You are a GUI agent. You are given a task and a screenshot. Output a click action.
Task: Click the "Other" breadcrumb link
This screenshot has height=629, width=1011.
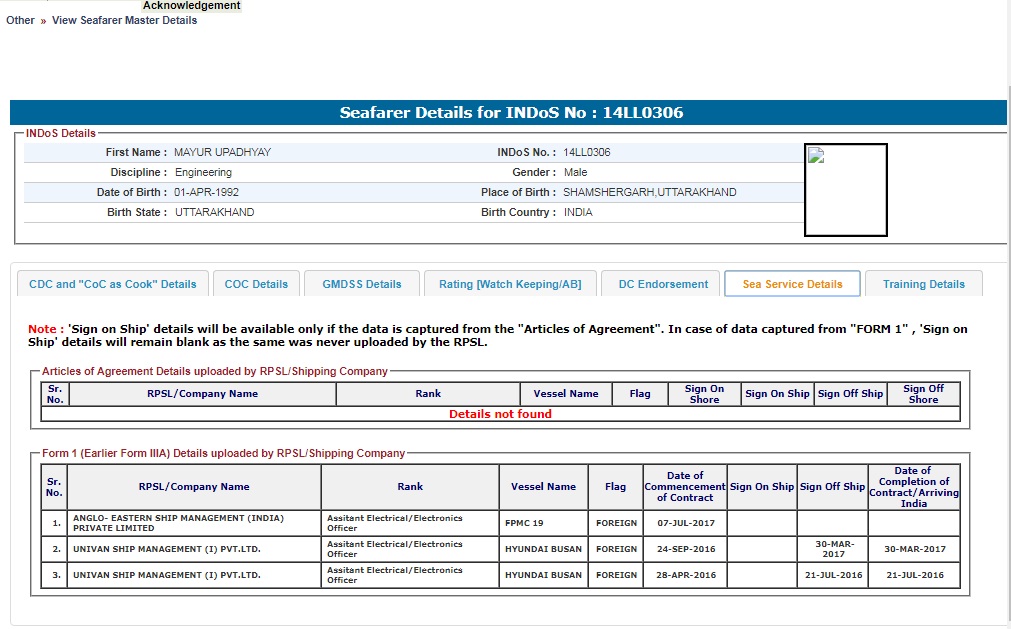(20, 20)
